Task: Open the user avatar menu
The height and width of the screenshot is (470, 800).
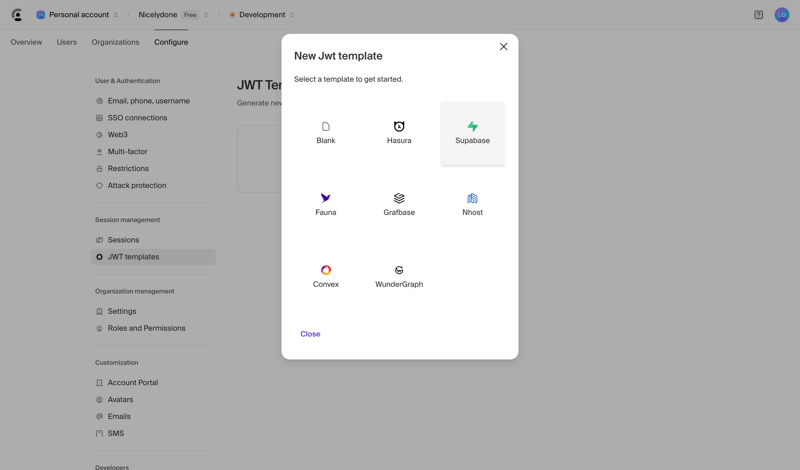Action: (x=782, y=15)
